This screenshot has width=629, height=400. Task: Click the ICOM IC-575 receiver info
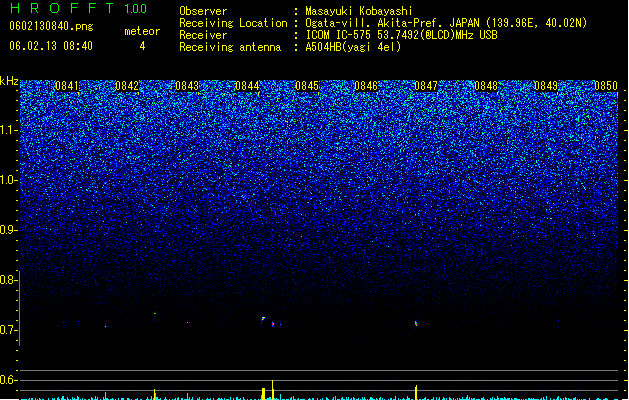pos(402,35)
